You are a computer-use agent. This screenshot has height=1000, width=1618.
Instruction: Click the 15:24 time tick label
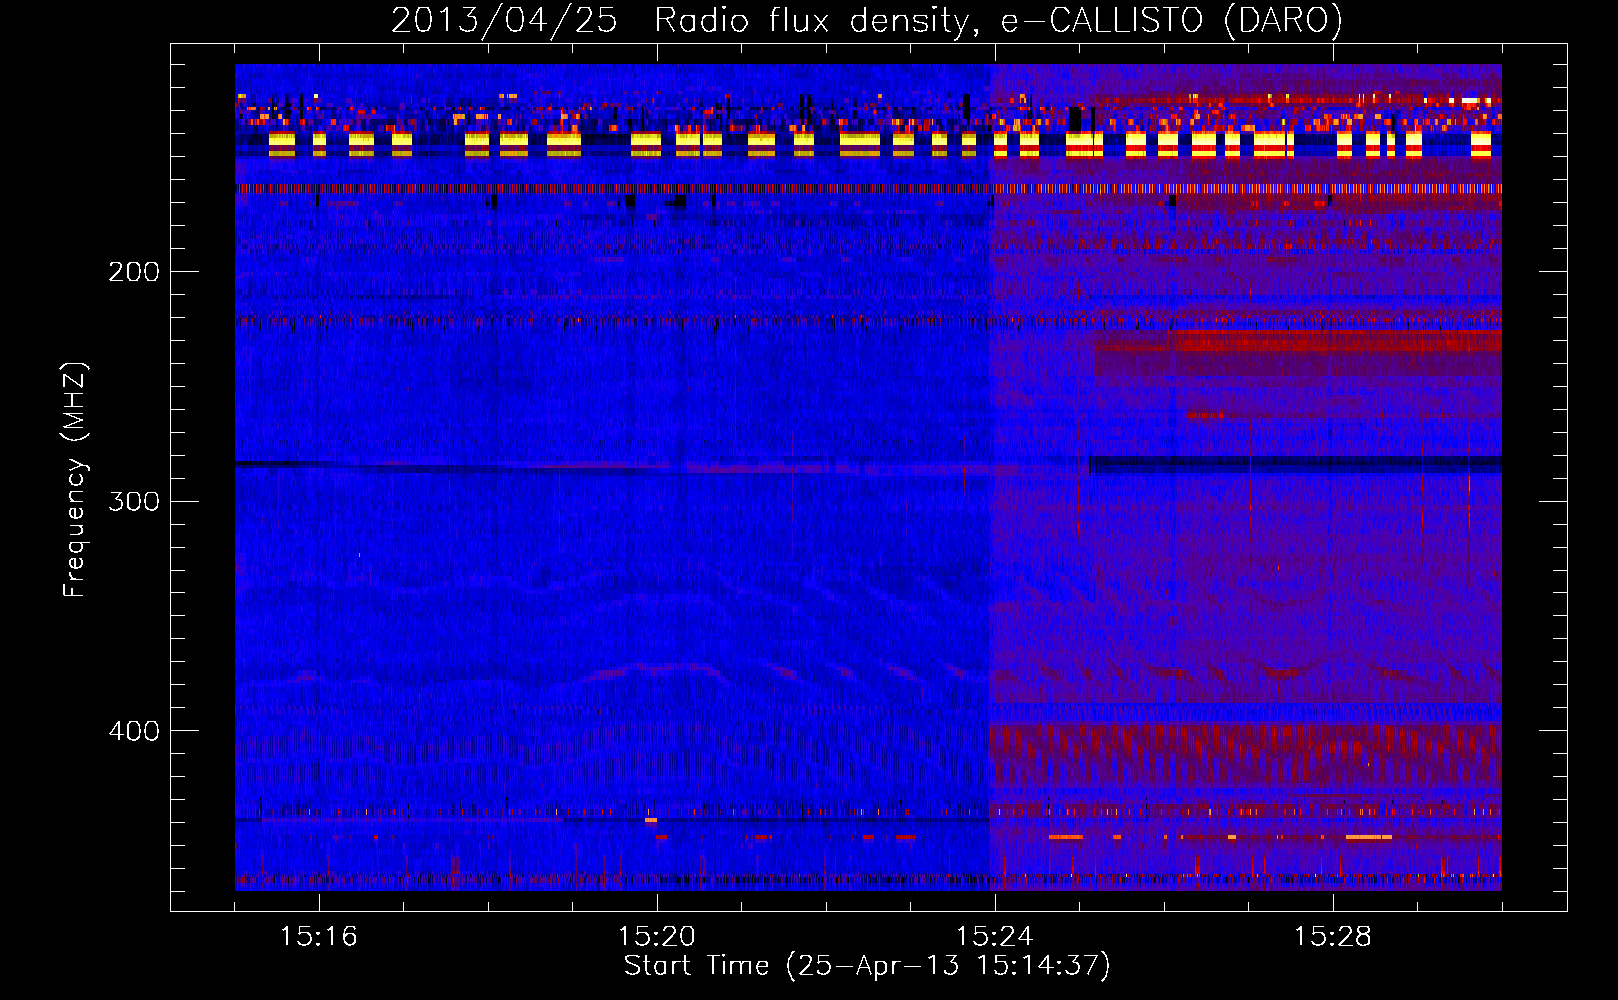pos(994,937)
